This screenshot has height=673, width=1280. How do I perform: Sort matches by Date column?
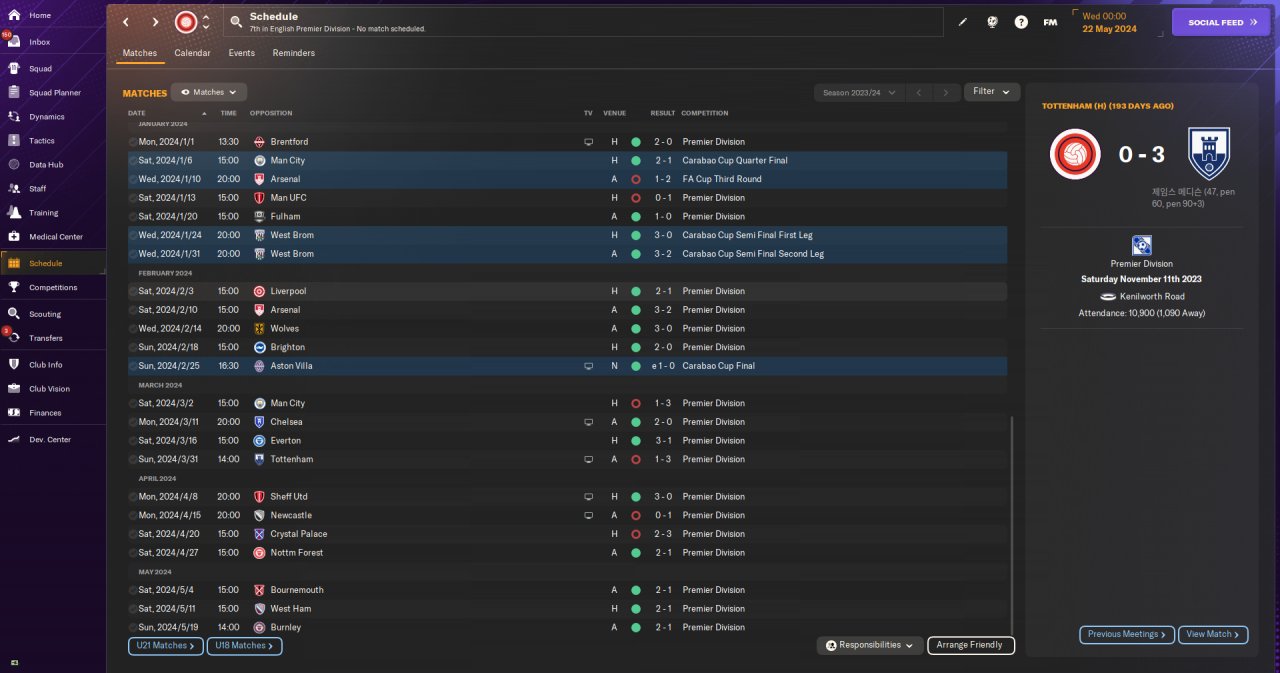tap(137, 113)
